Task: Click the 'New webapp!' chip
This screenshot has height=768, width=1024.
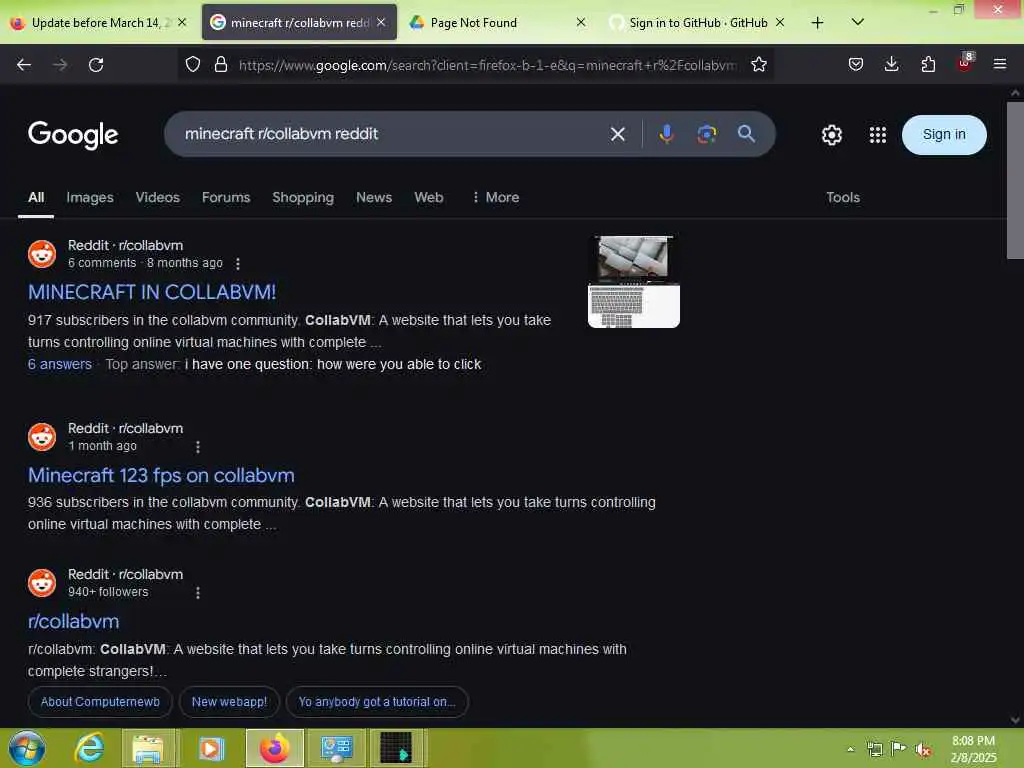Action: tap(229, 702)
